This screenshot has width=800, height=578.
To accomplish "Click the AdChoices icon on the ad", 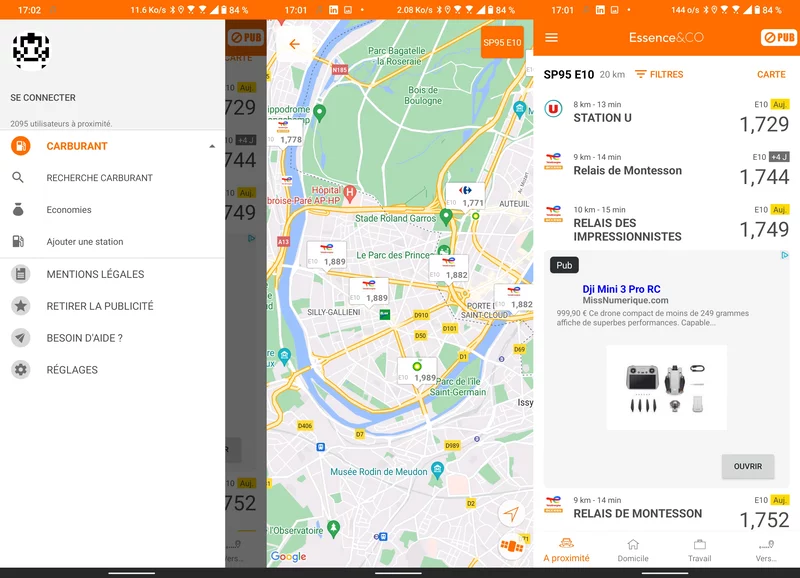I will click(785, 255).
